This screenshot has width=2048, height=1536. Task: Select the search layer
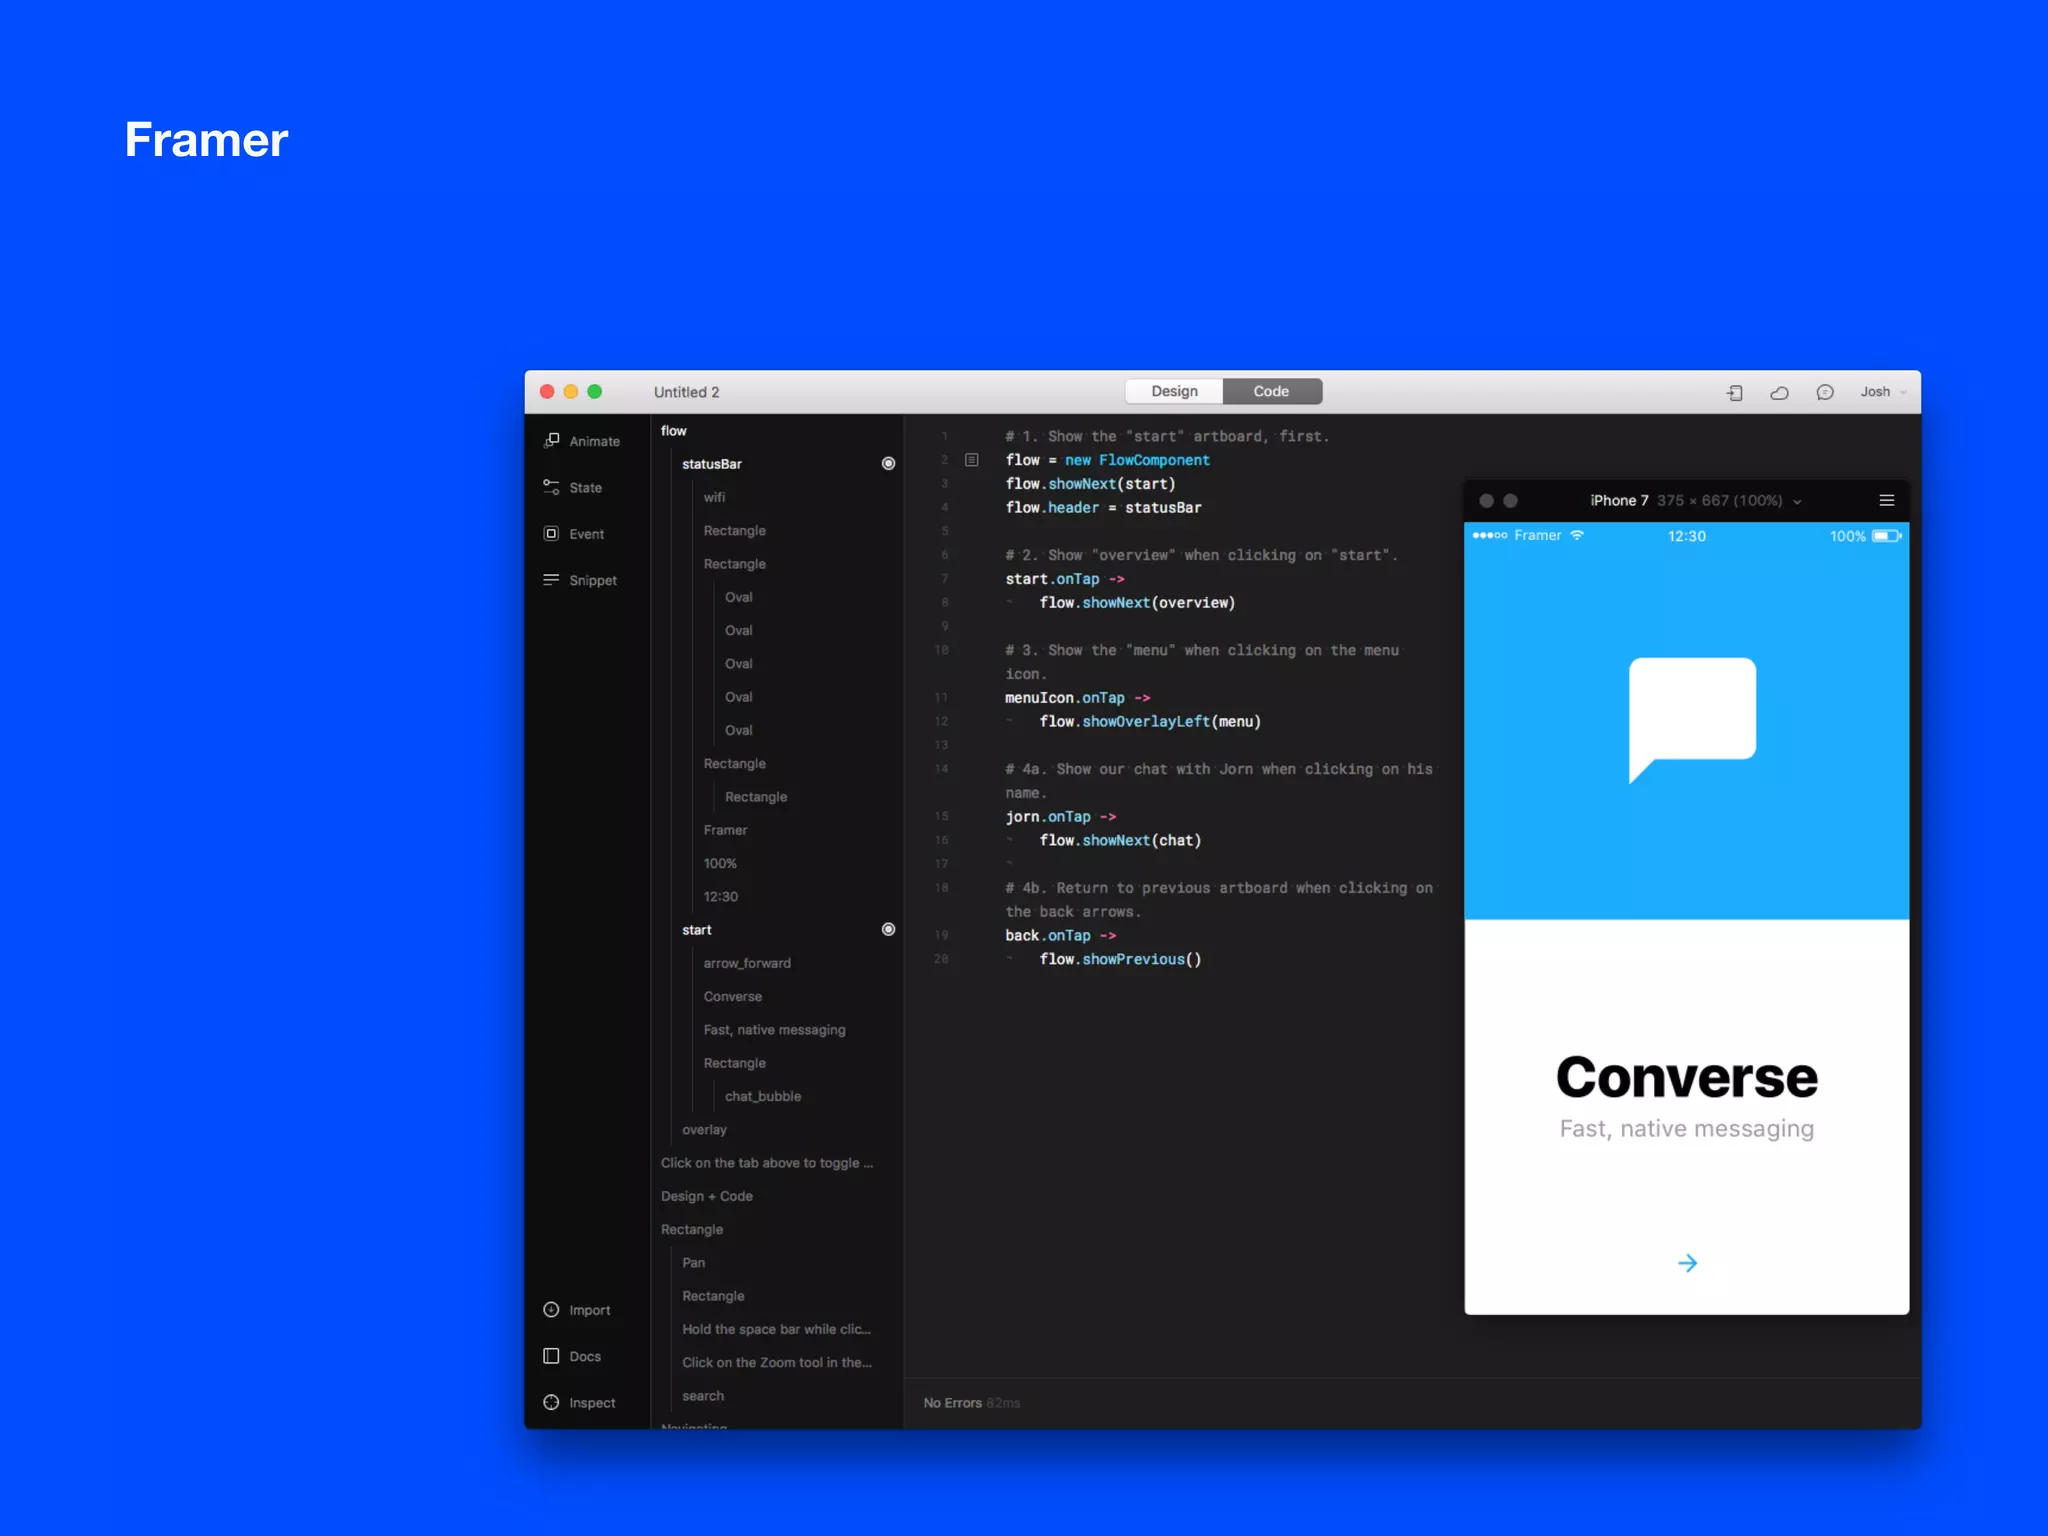703,1396
